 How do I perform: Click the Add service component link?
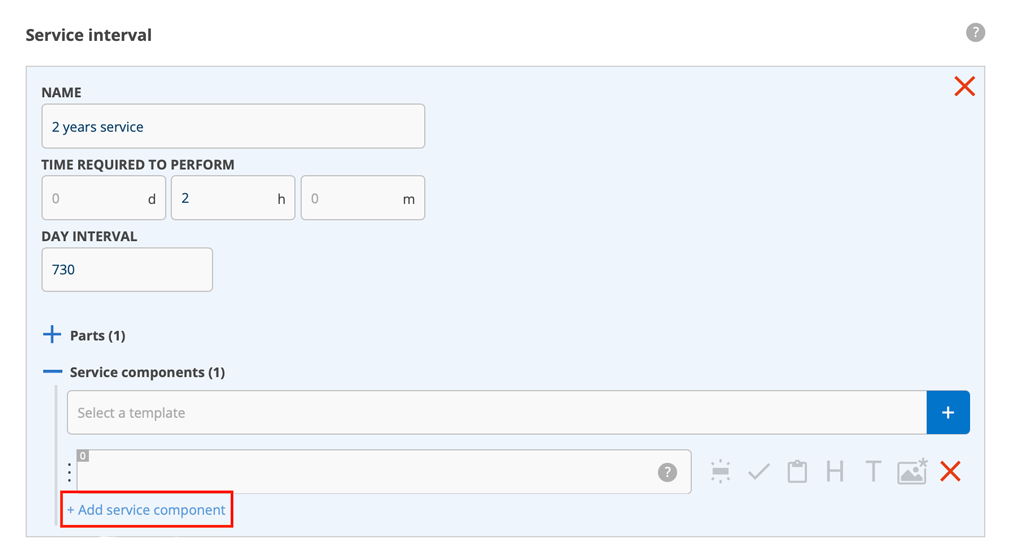tap(146, 510)
